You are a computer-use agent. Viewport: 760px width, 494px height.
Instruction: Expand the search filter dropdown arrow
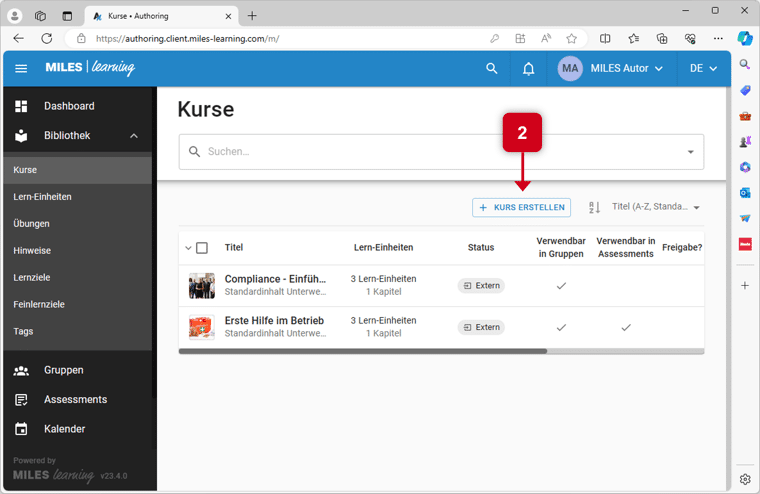click(x=690, y=152)
